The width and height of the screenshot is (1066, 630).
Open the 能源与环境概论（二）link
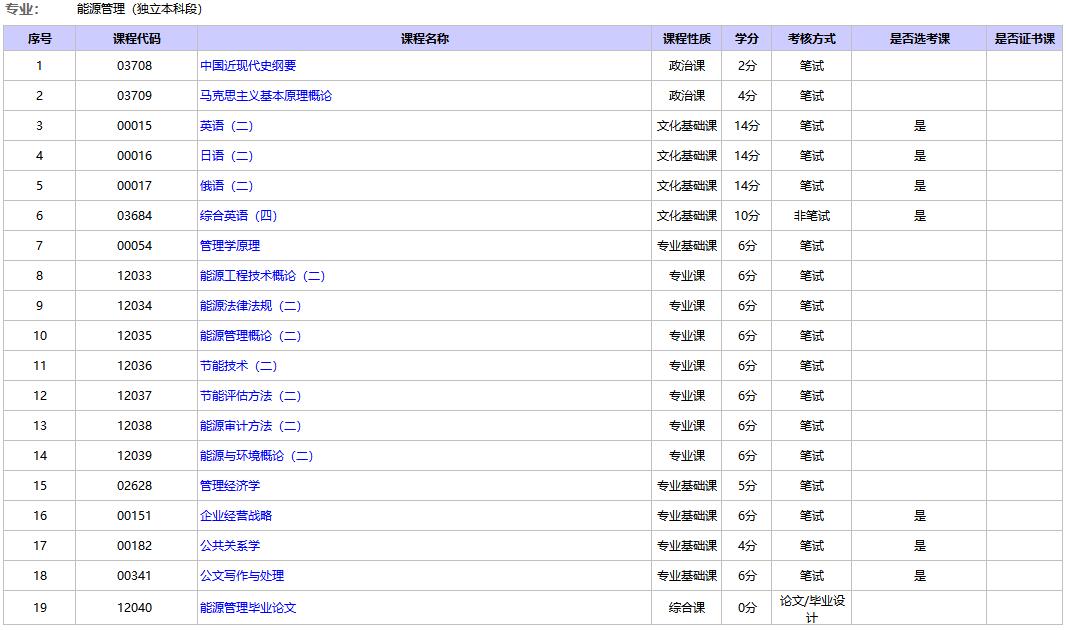[258, 455]
